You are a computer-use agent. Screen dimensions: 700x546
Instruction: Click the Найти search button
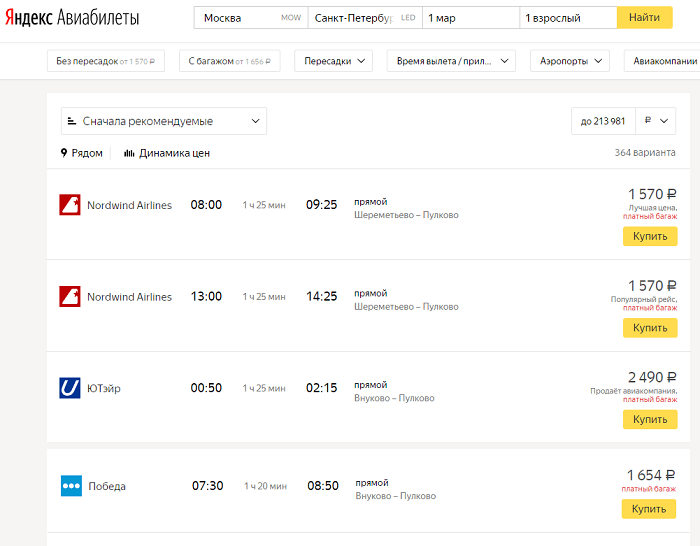645,17
